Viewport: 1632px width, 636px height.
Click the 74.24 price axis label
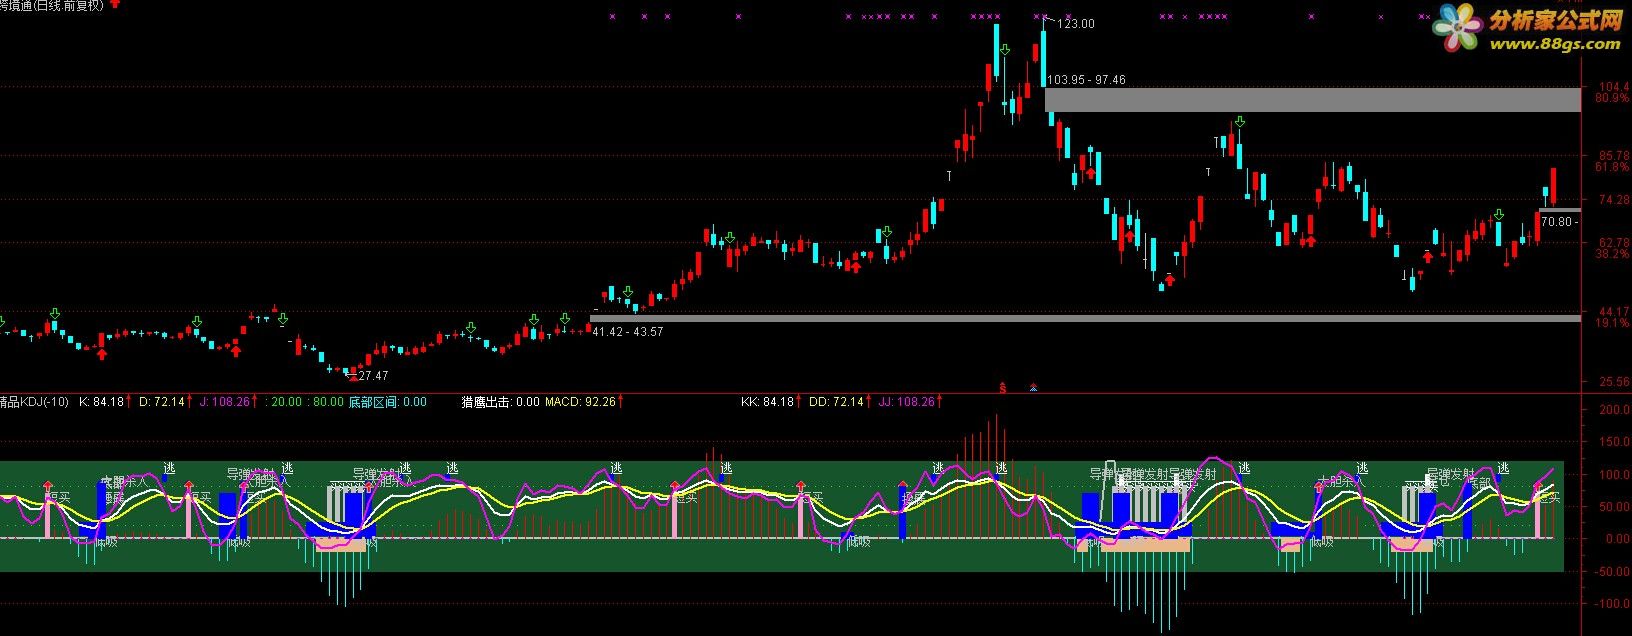coord(1614,200)
